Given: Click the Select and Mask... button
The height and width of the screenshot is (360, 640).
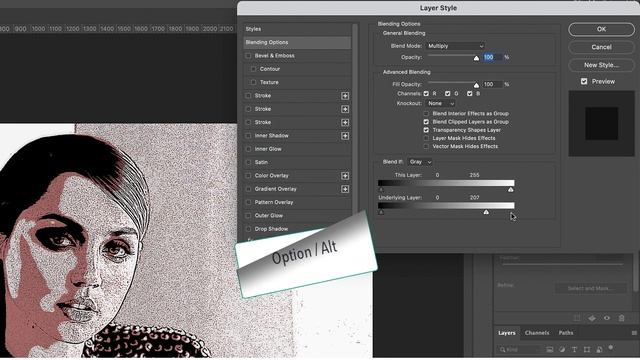Looking at the screenshot, I should 591,289.
